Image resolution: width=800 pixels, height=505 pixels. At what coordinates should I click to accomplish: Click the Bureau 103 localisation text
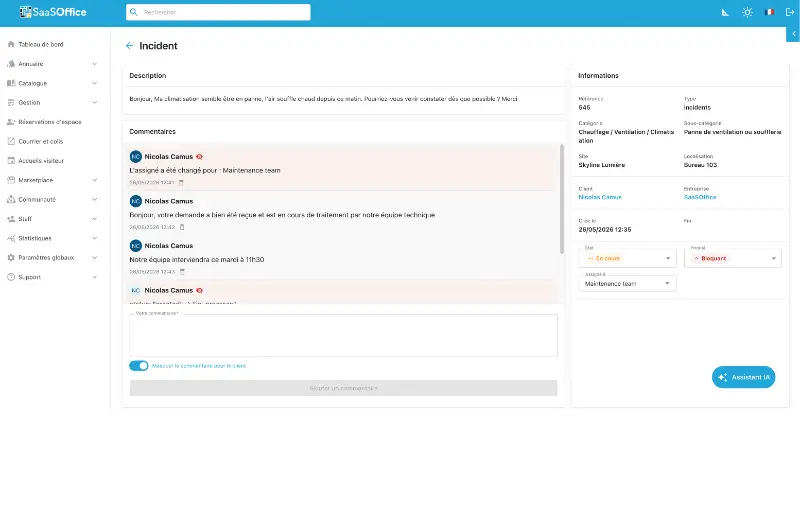(x=701, y=165)
